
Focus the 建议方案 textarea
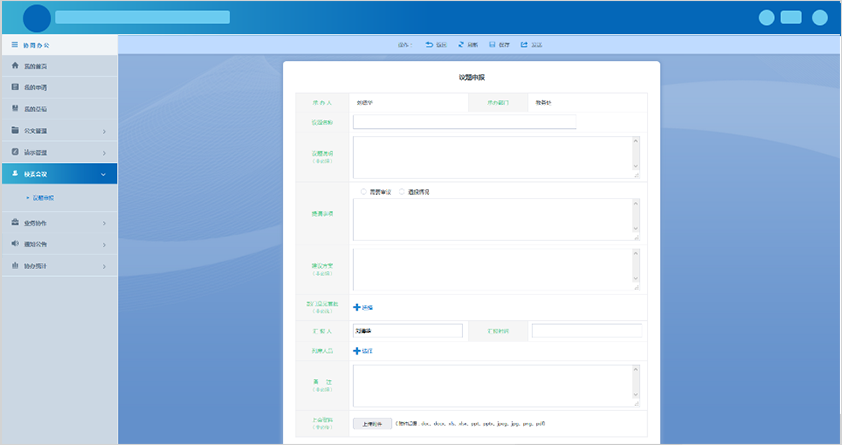496,269
